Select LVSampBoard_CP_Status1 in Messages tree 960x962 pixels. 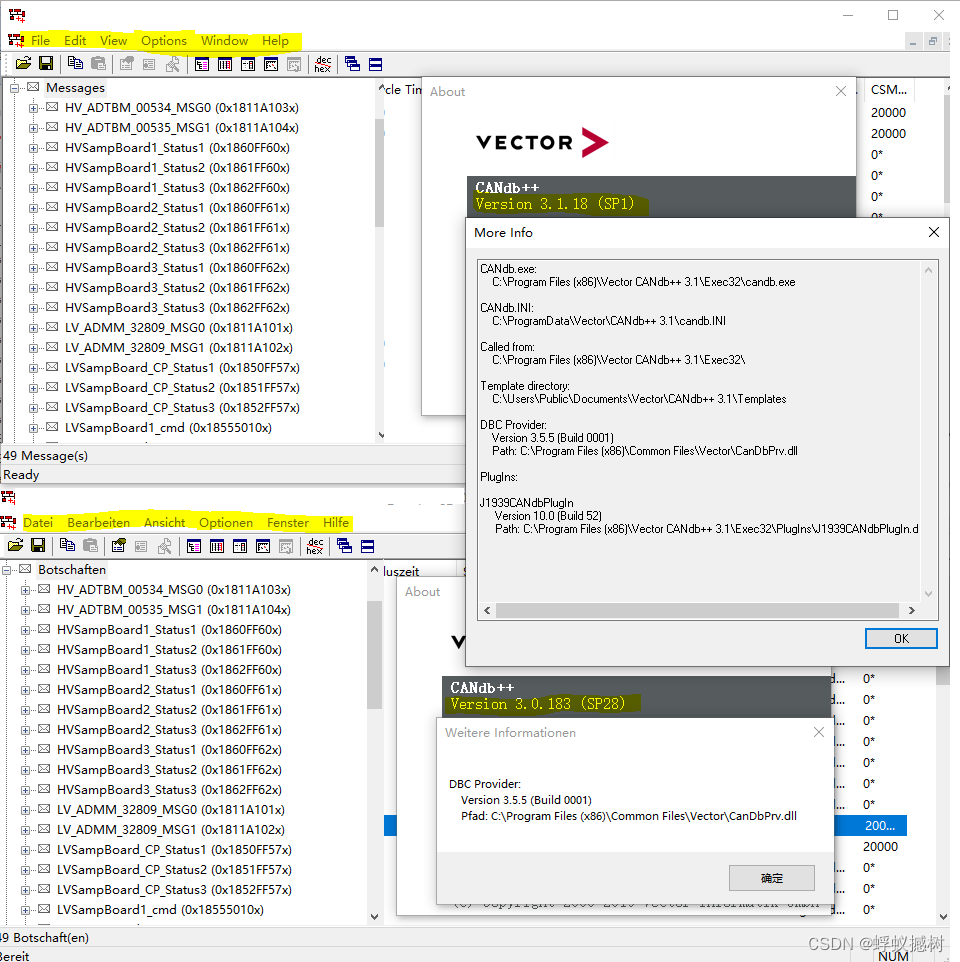[x=182, y=367]
